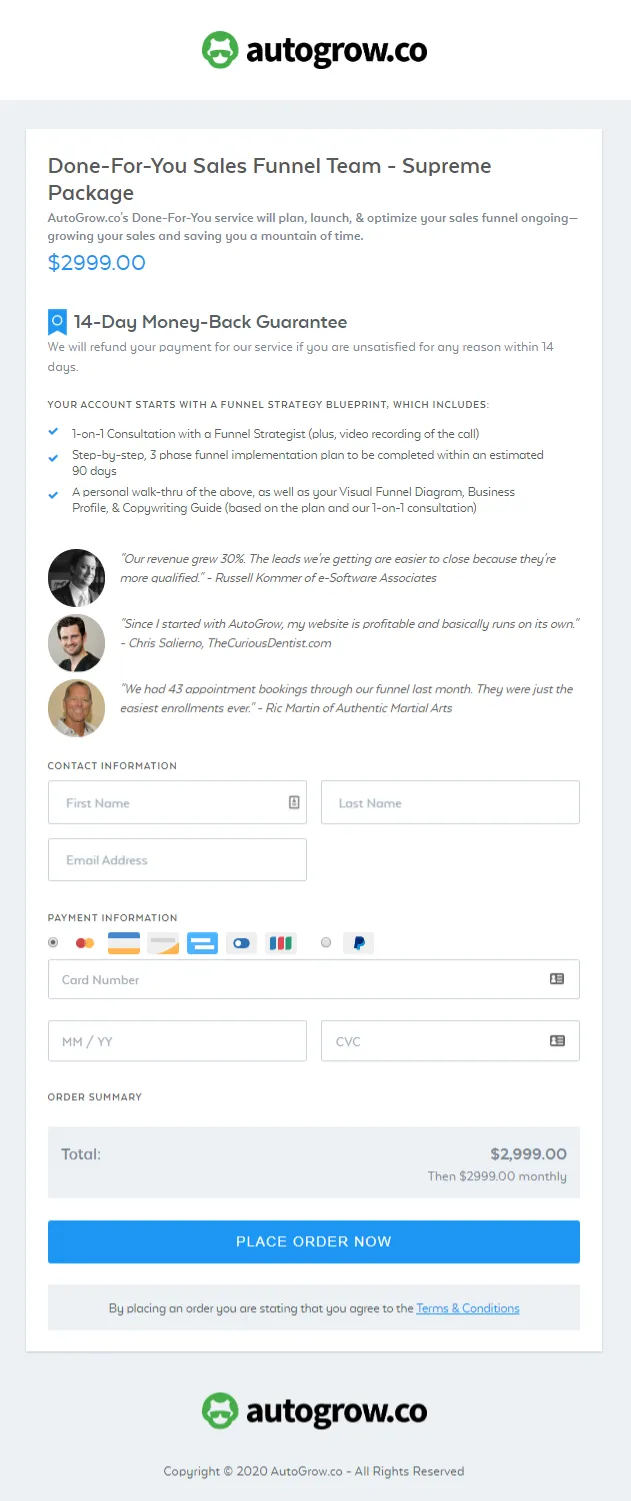Click the autogrow.co header logo

(314, 49)
